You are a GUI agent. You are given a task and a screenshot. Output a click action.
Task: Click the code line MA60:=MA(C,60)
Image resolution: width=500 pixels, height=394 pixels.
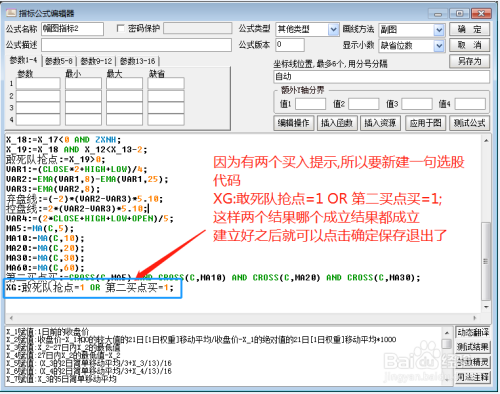click(x=45, y=268)
